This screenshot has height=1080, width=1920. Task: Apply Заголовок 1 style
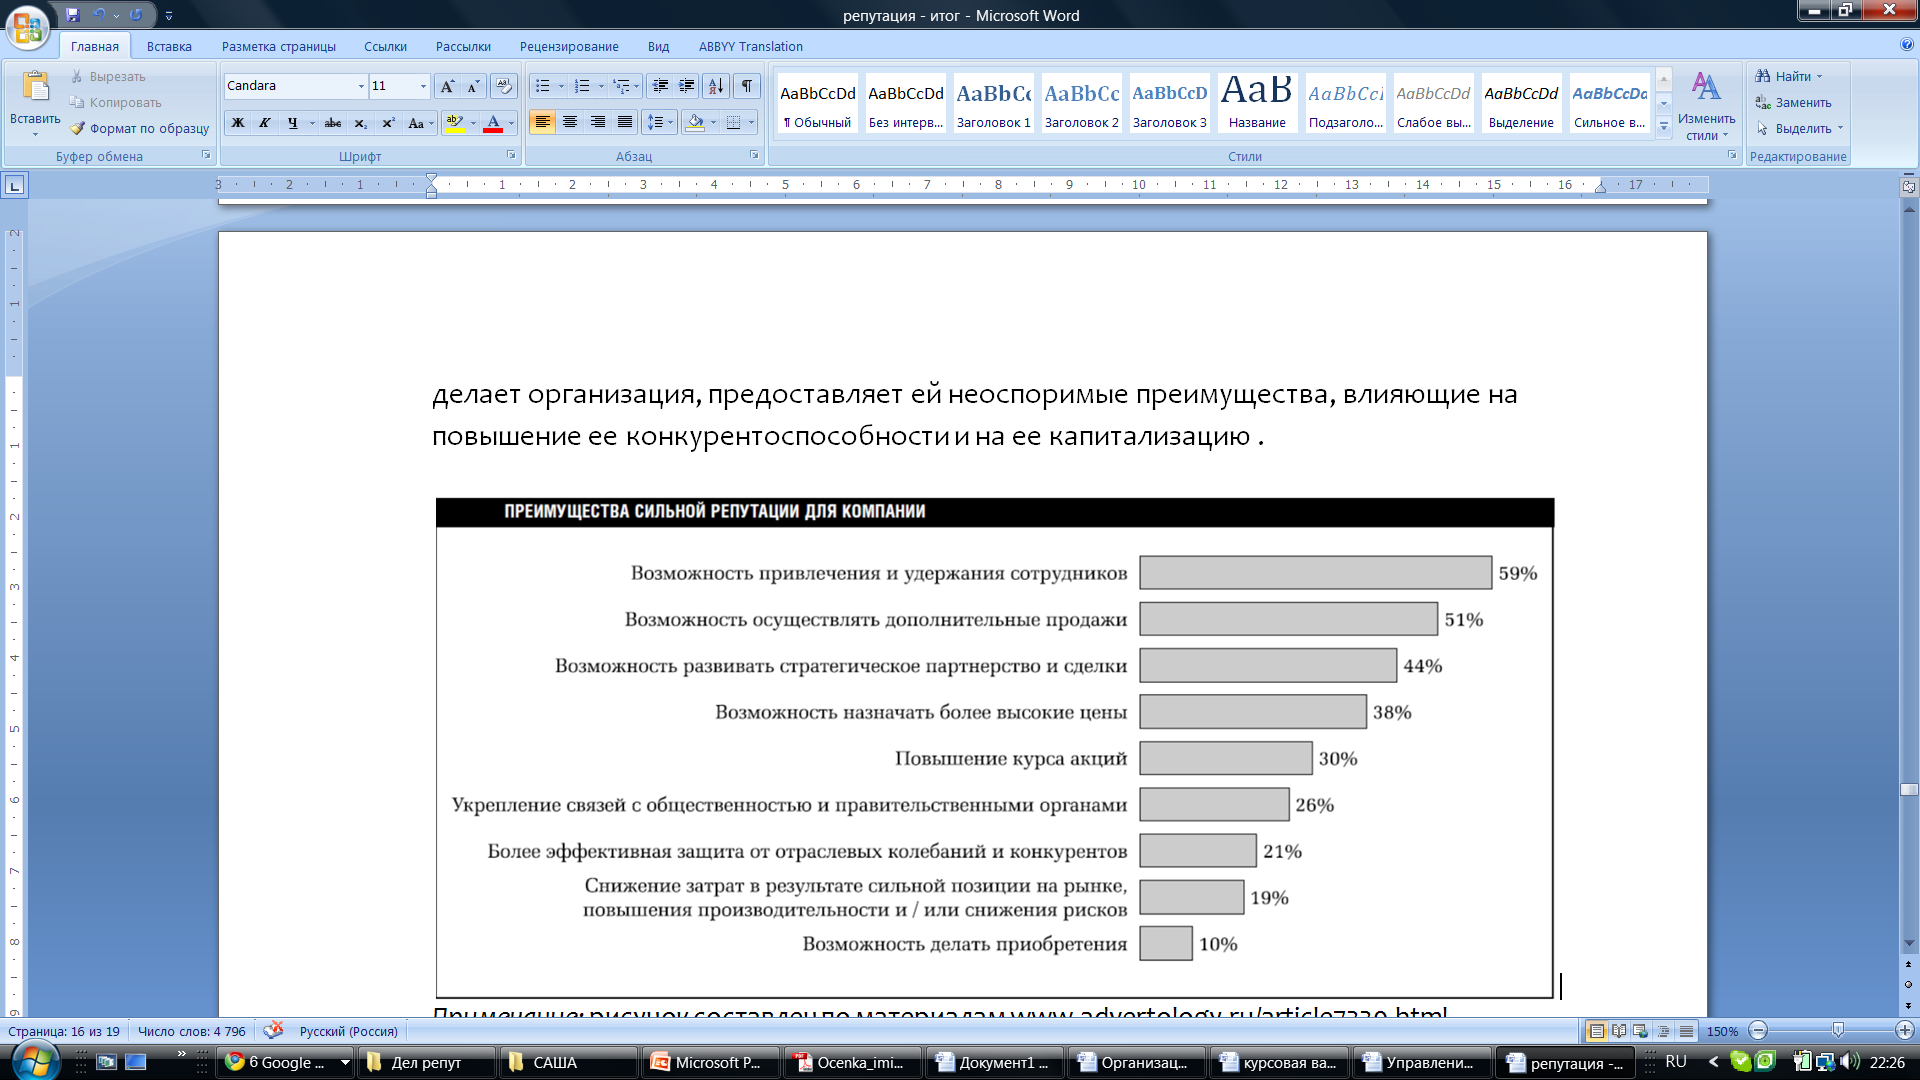pyautogui.click(x=993, y=102)
